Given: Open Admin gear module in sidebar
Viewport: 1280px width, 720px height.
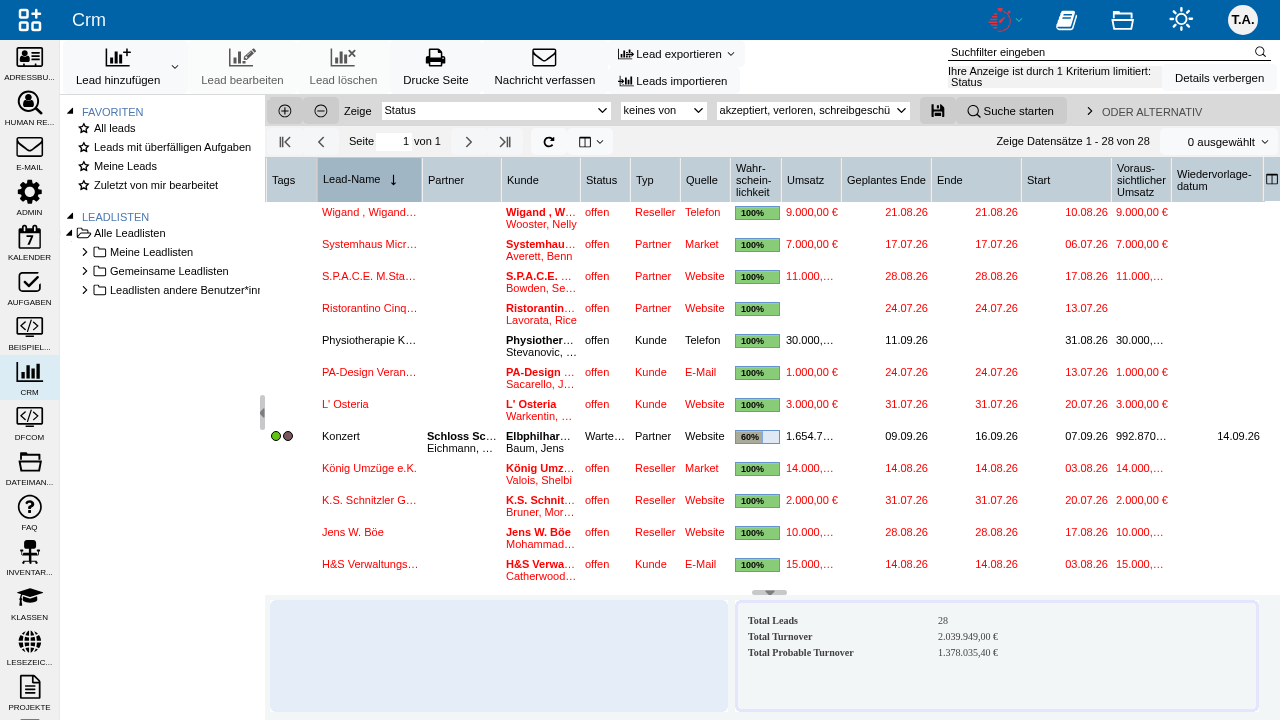Looking at the screenshot, I should pos(30,198).
